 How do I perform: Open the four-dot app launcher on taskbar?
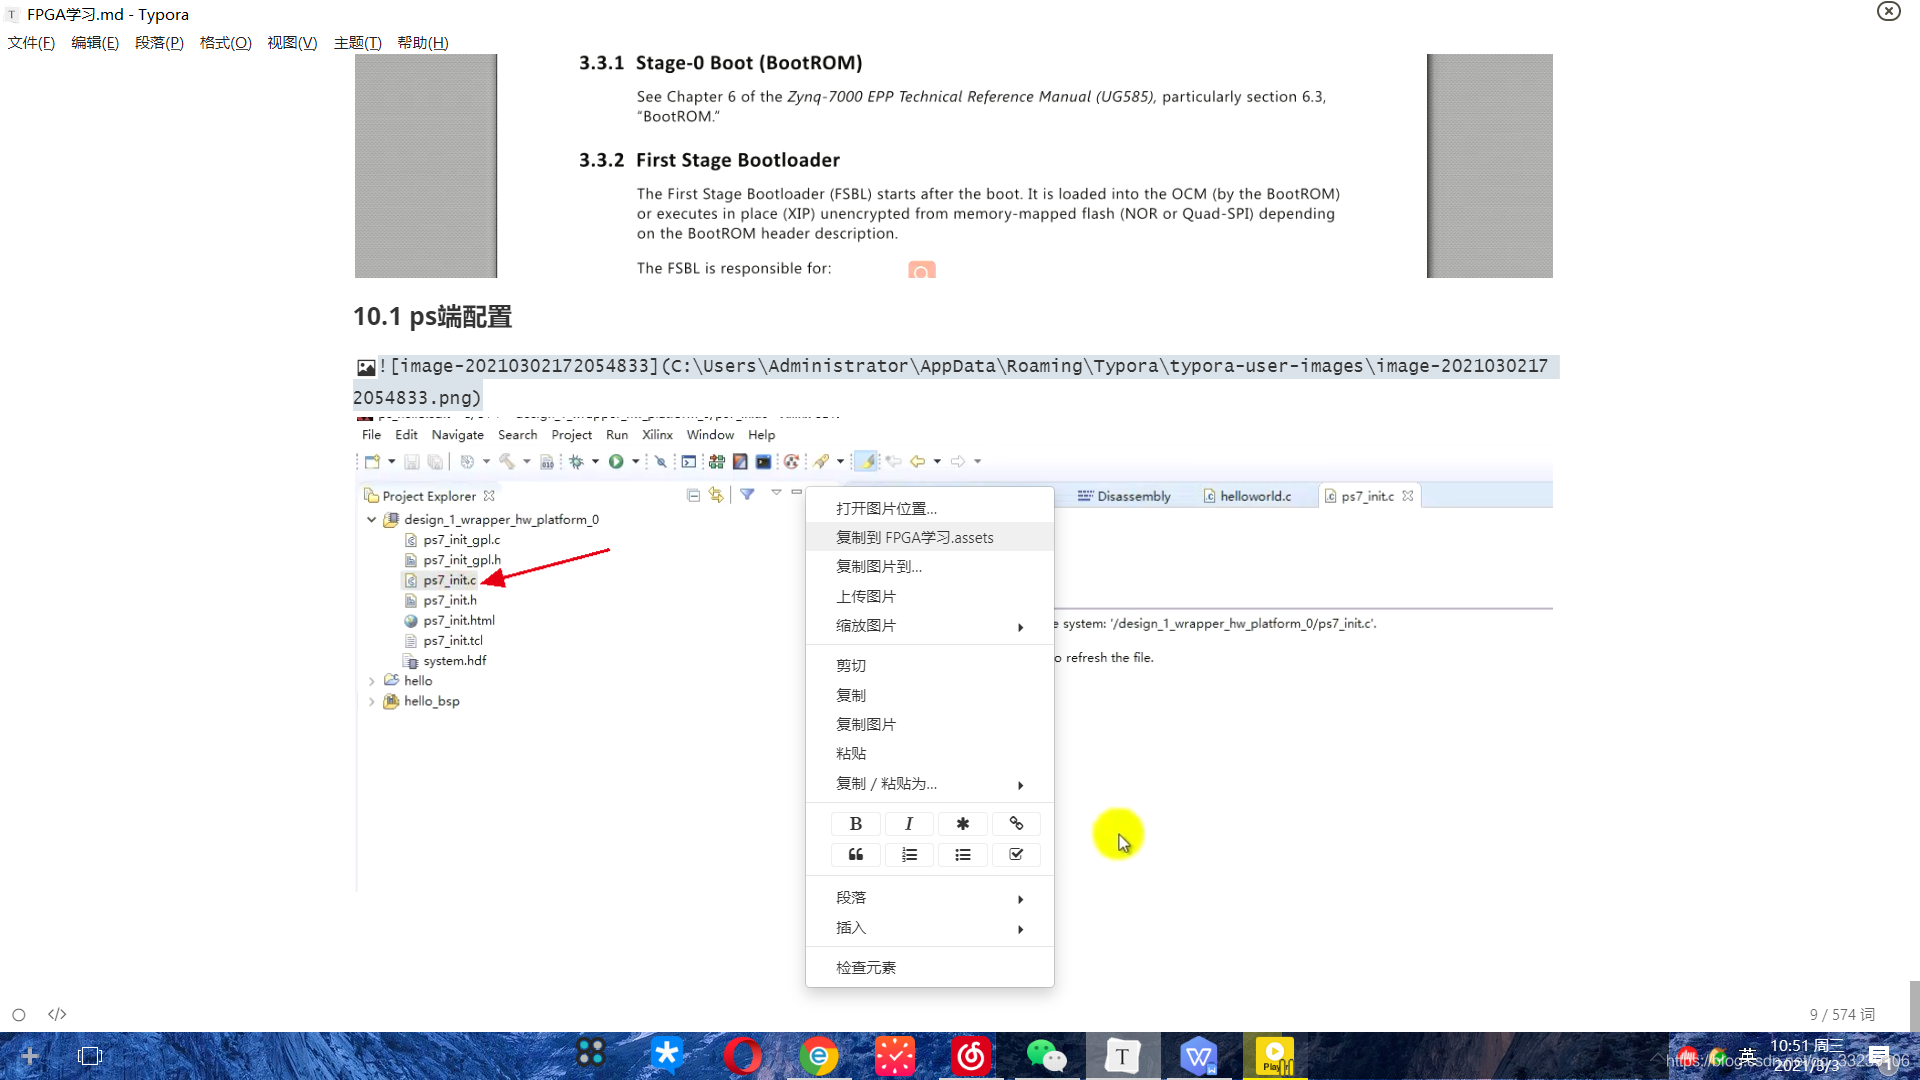pos(591,1054)
